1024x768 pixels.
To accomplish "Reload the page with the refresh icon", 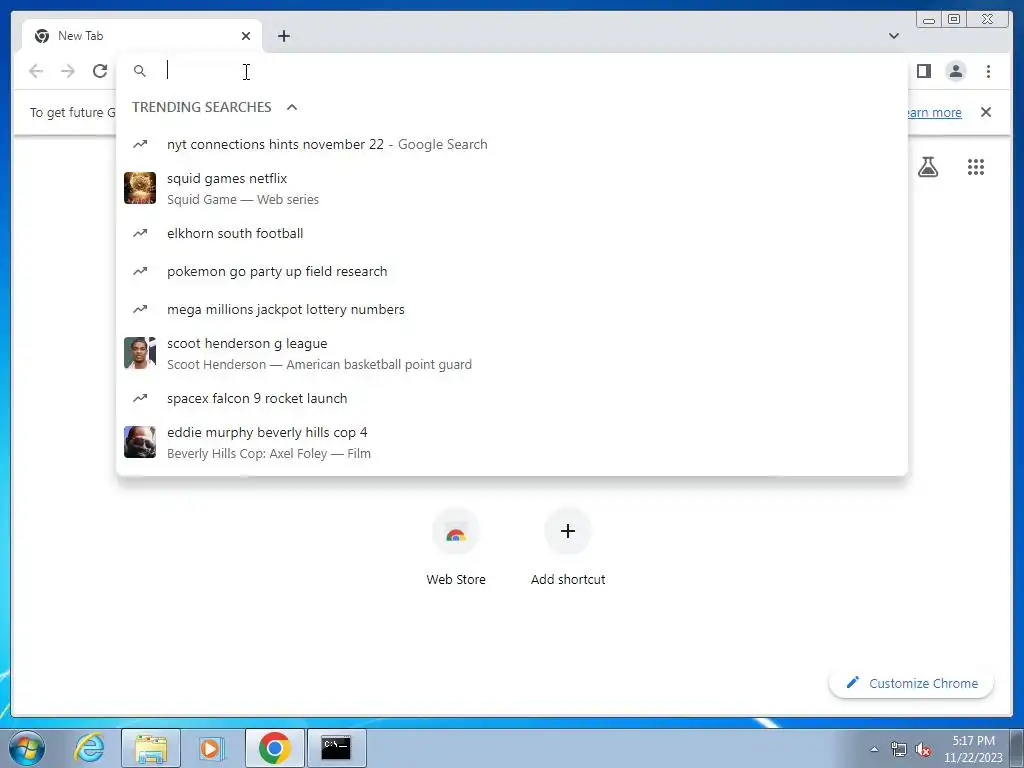I will click(100, 71).
